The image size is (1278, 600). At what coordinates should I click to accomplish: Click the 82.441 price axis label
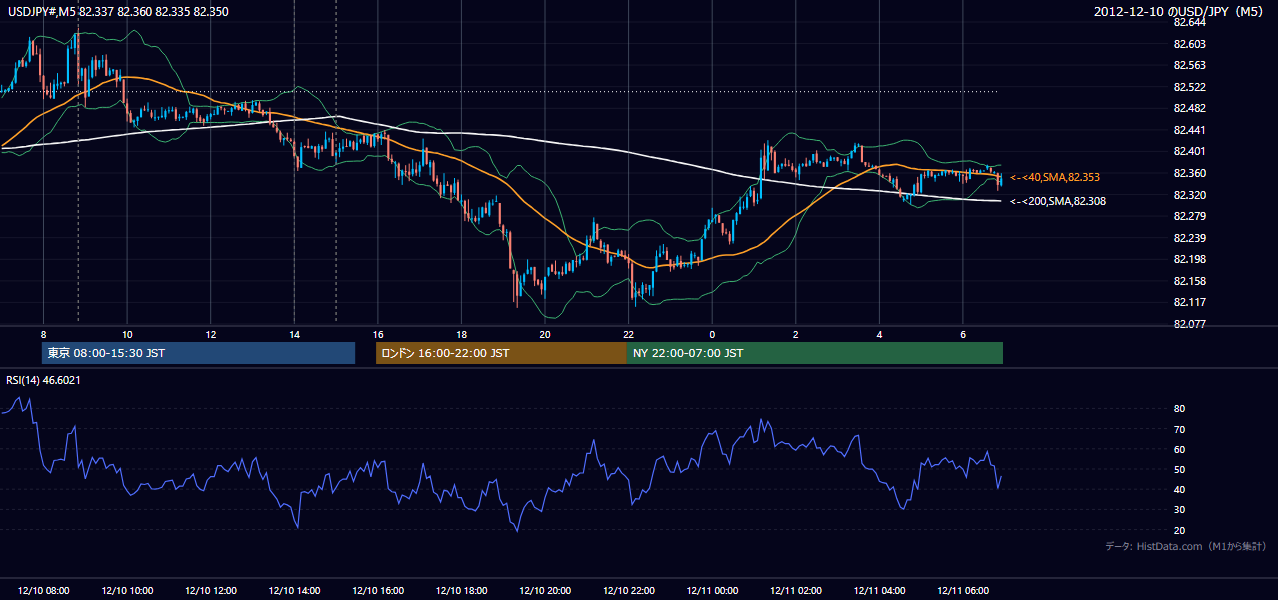[x=1189, y=130]
